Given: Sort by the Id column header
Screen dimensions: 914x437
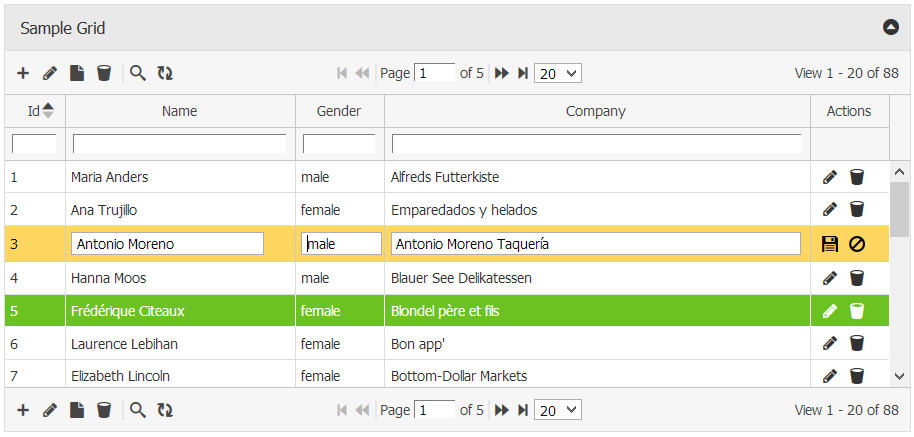Looking at the screenshot, I should 35,111.
